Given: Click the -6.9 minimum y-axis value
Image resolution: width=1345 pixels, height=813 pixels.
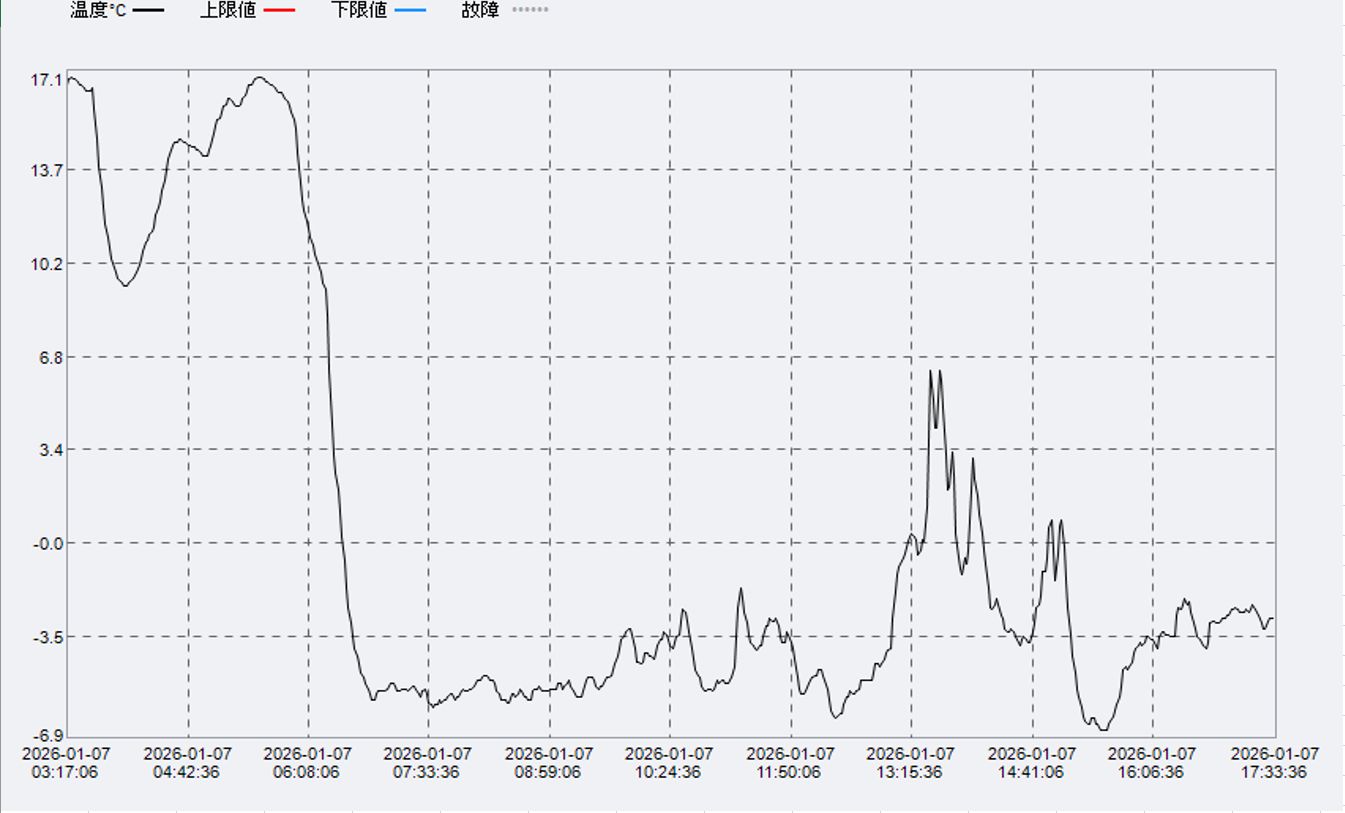Looking at the screenshot, I should coord(47,736).
